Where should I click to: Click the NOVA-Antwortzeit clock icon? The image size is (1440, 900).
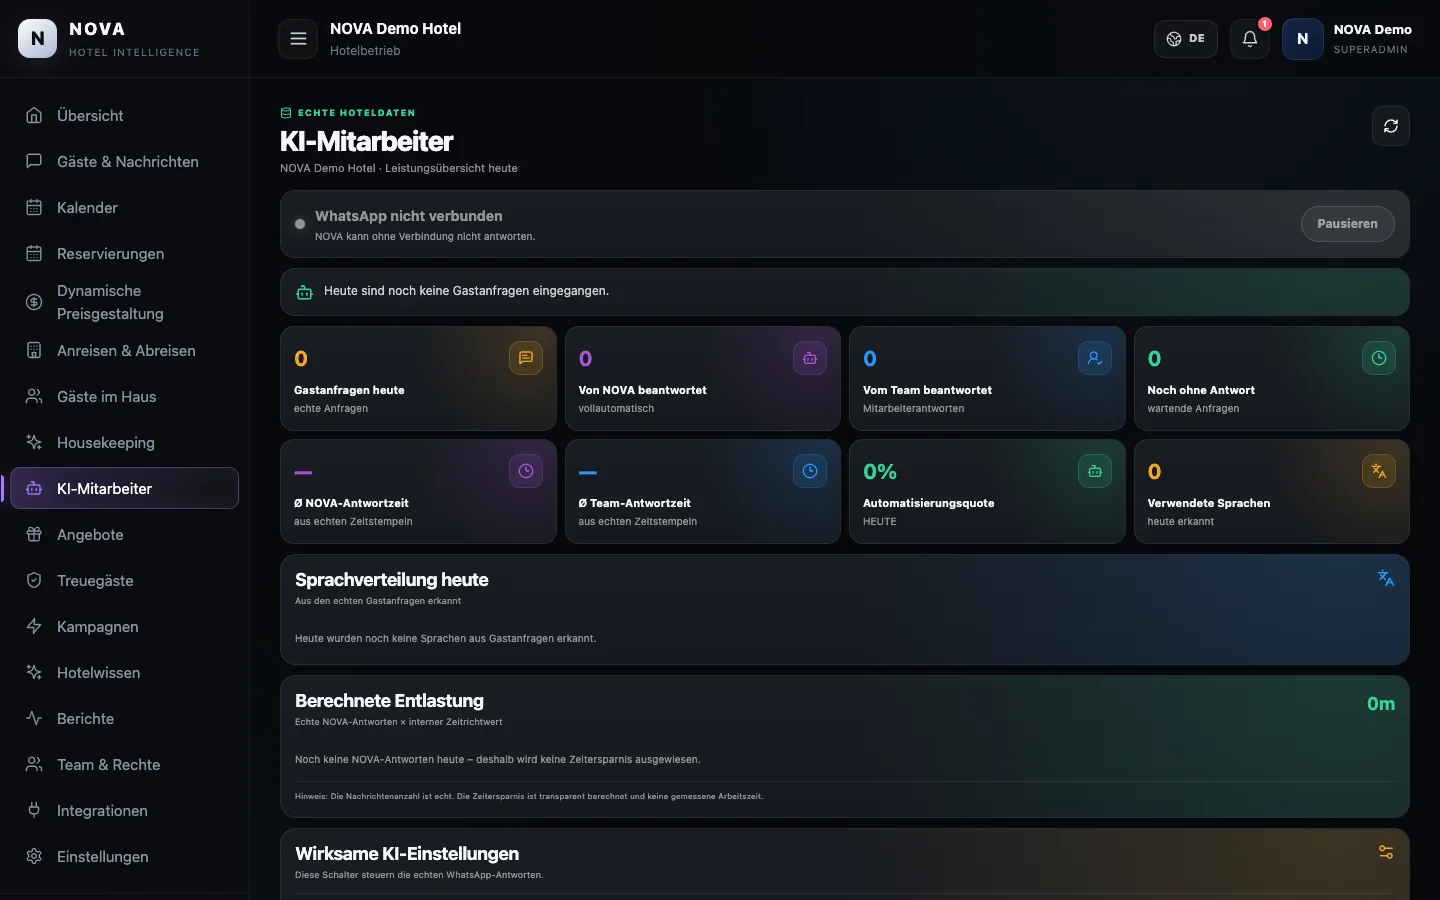tap(526, 471)
